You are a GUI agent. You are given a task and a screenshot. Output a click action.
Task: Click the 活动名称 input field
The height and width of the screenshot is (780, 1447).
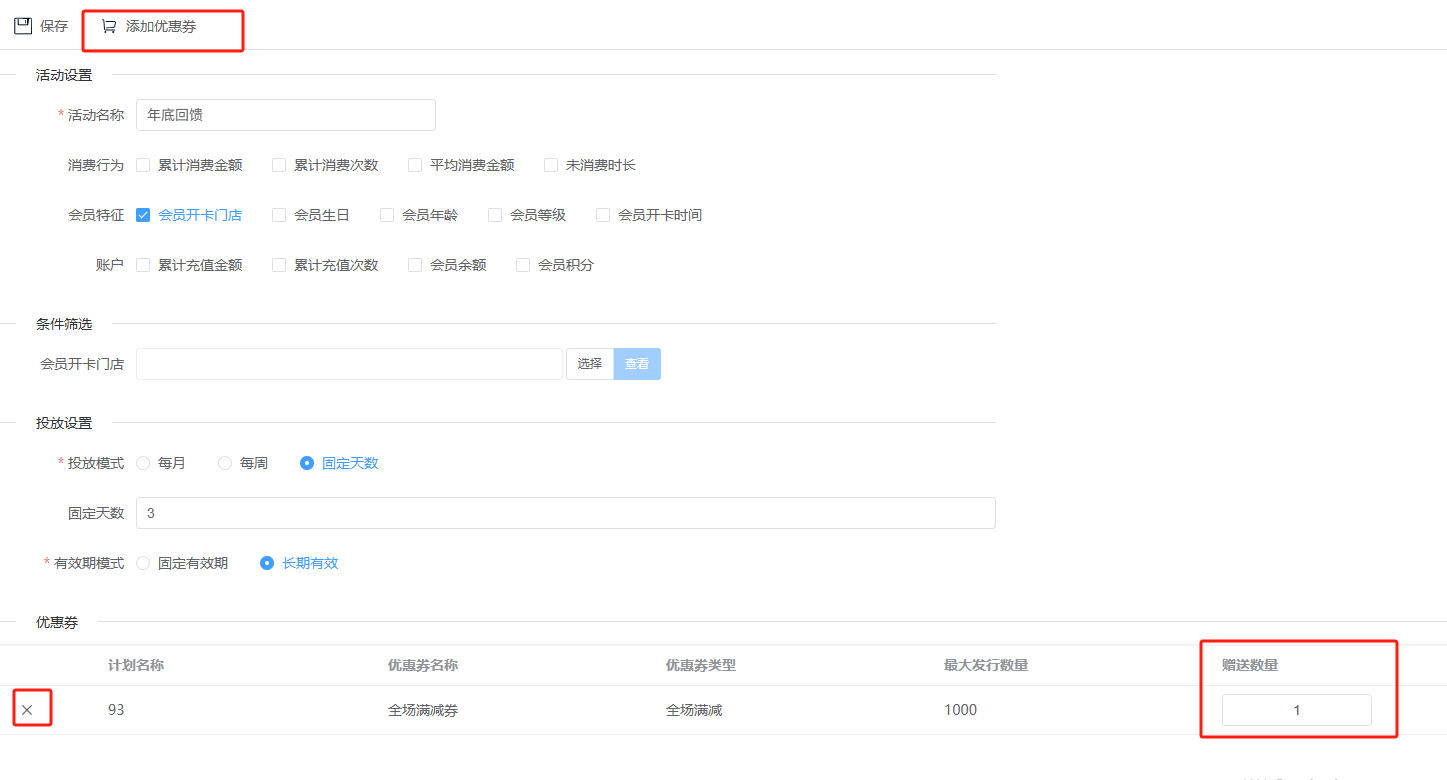285,115
